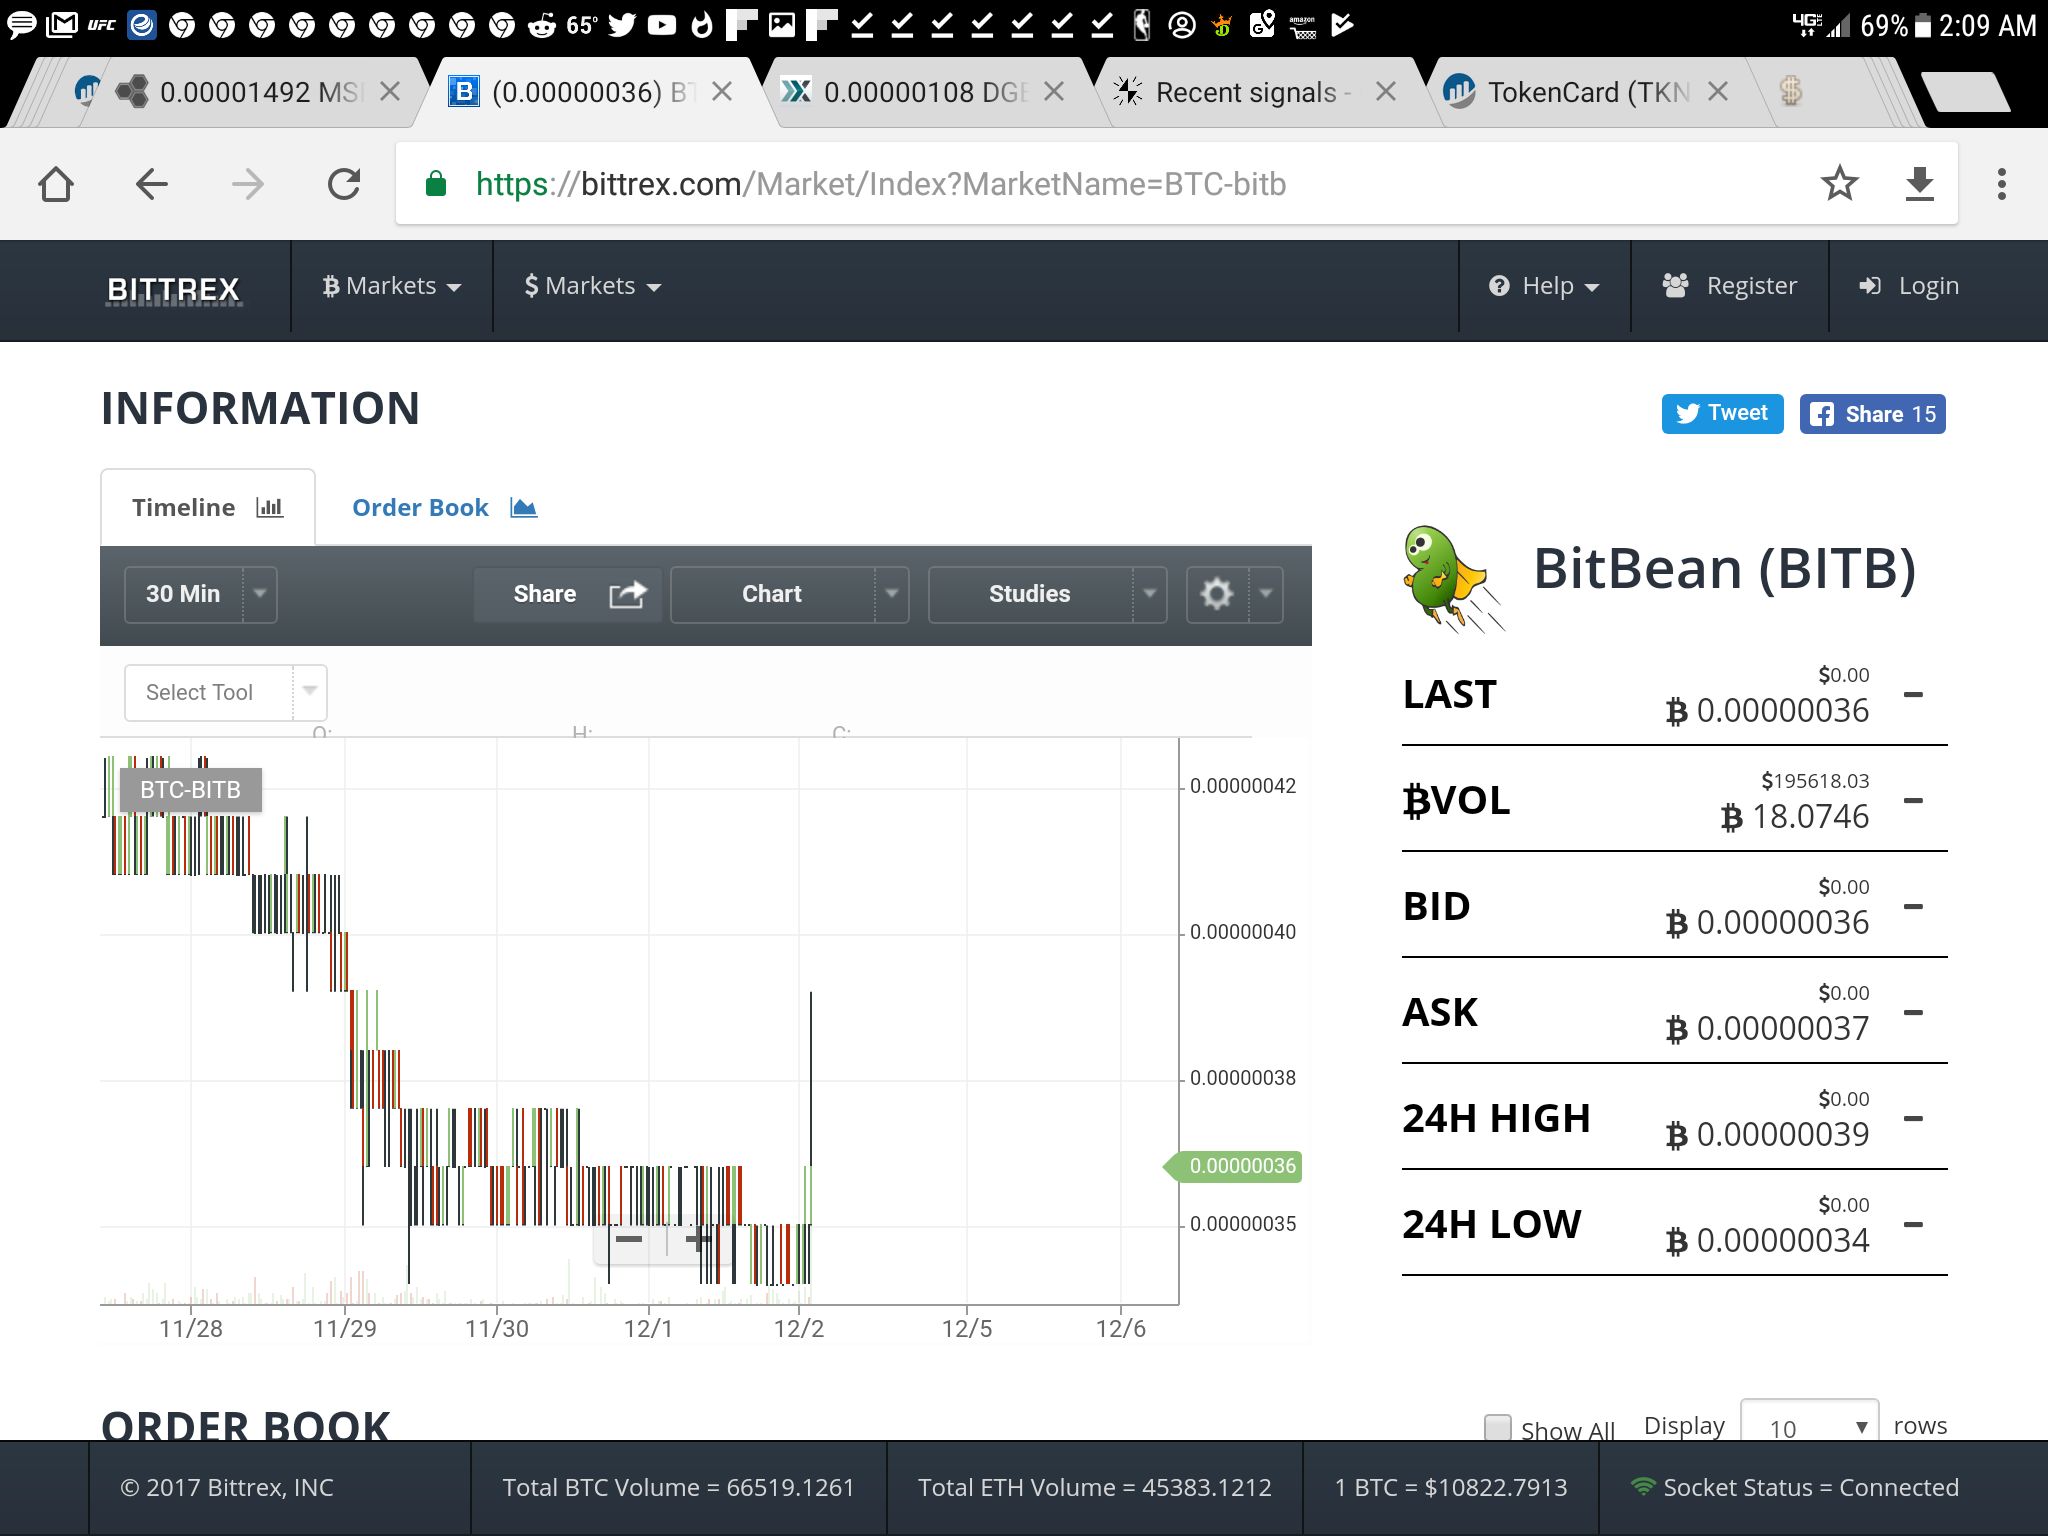
Task: Close the MSP 0.00001492 tab
Action: 390,92
